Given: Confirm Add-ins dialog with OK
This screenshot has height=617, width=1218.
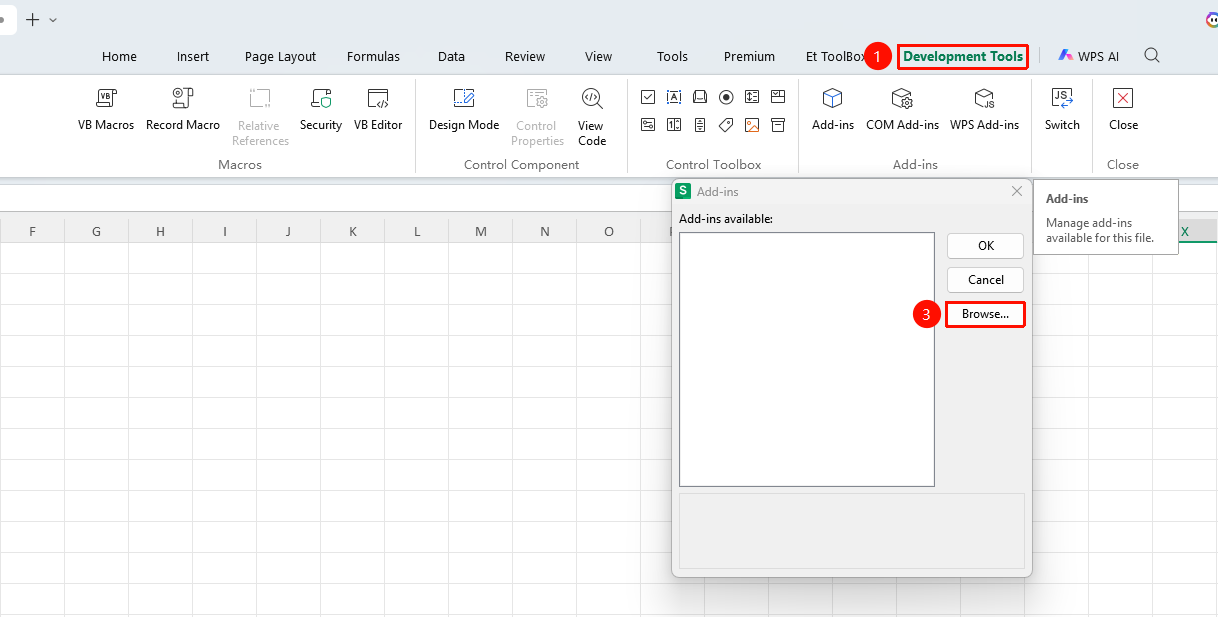Looking at the screenshot, I should (985, 246).
